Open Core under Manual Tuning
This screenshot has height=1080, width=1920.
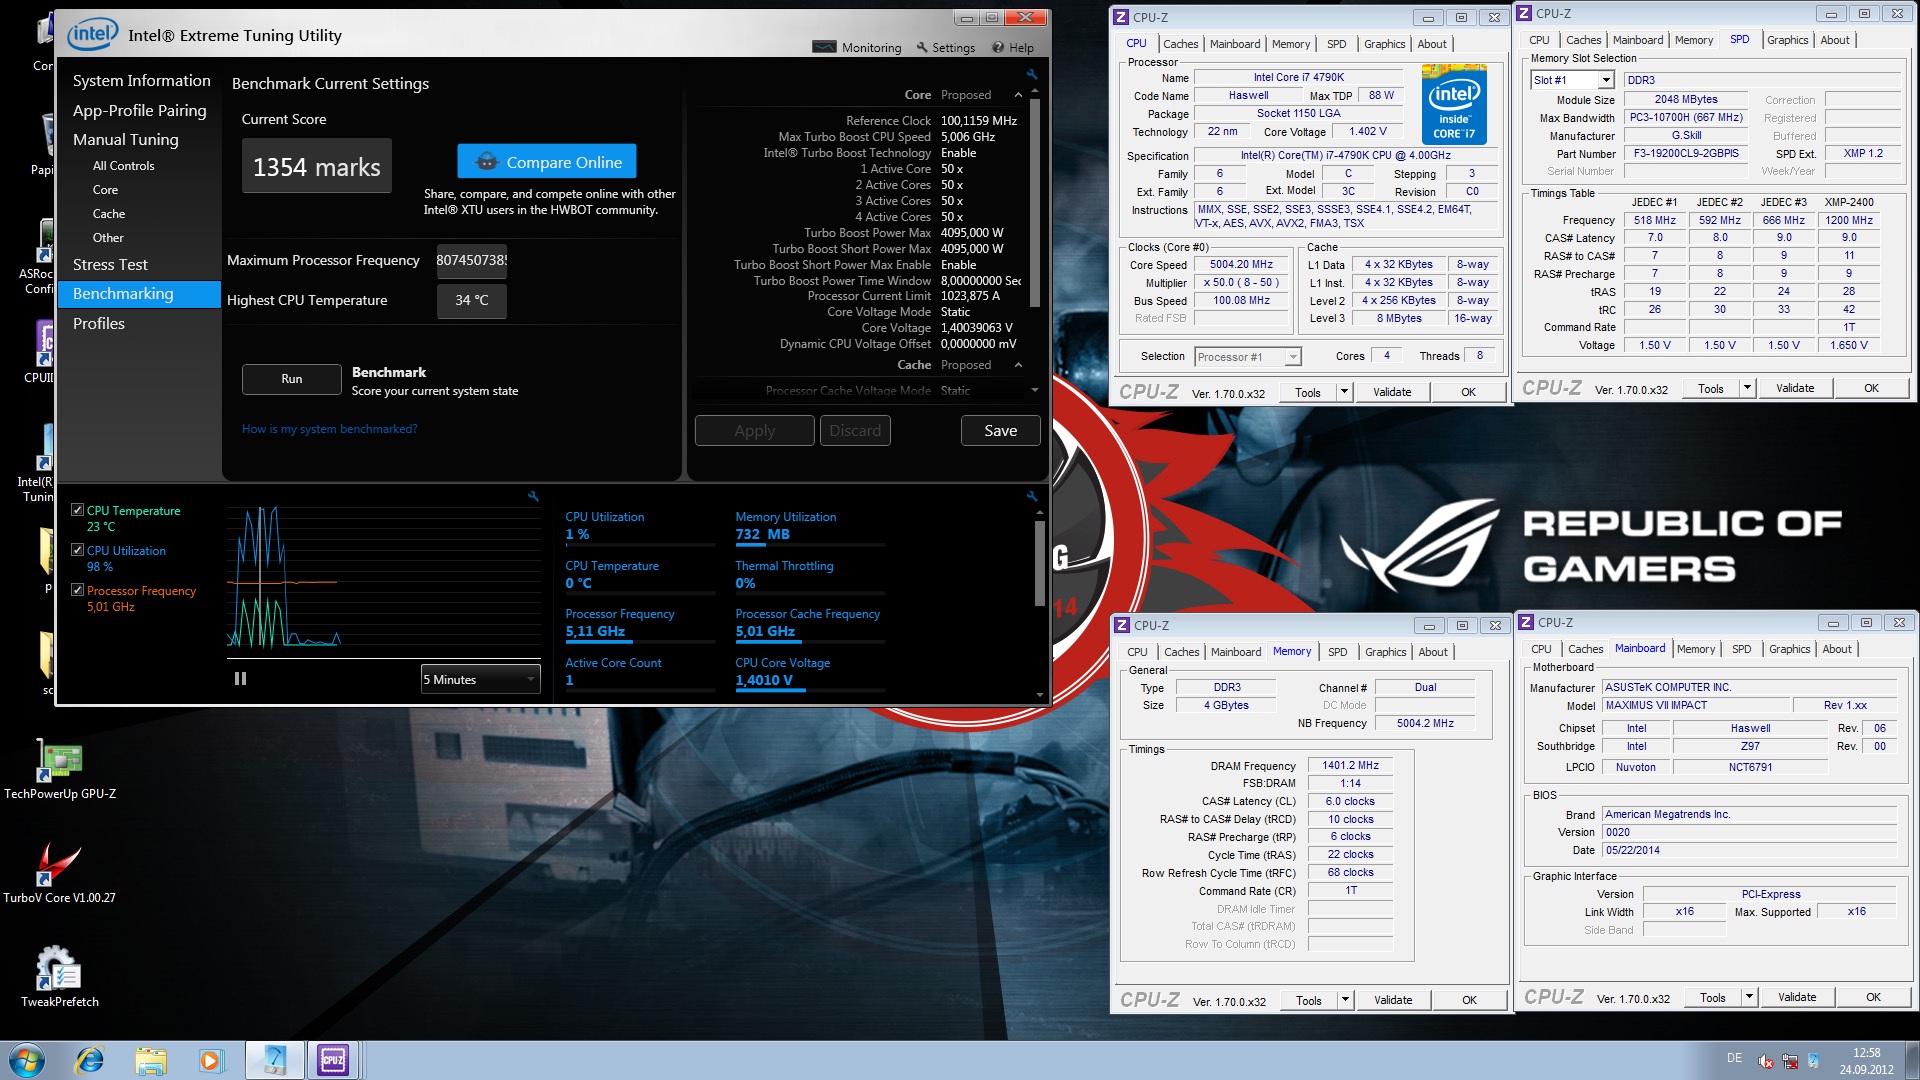point(105,189)
